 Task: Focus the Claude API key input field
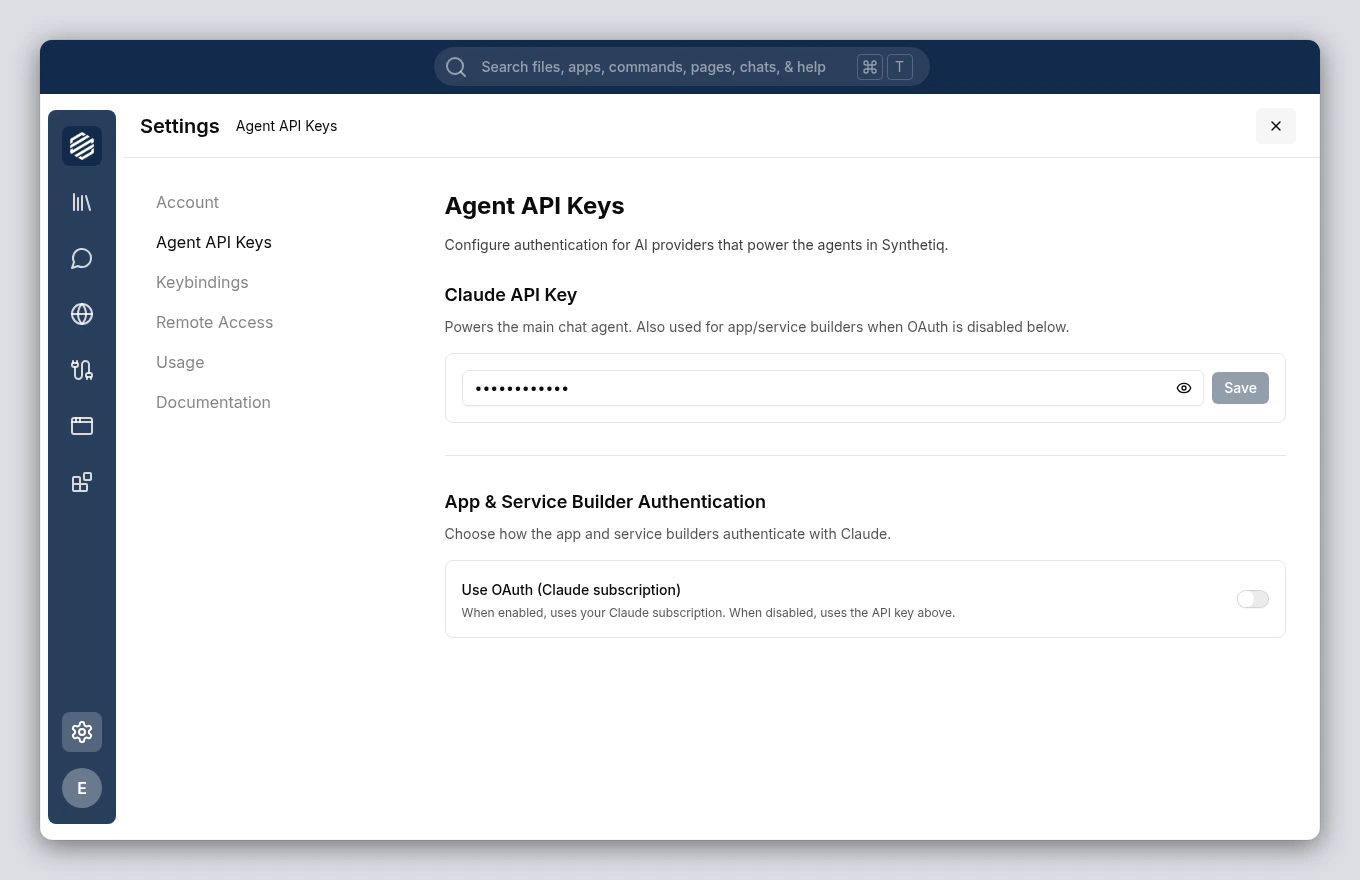[832, 388]
